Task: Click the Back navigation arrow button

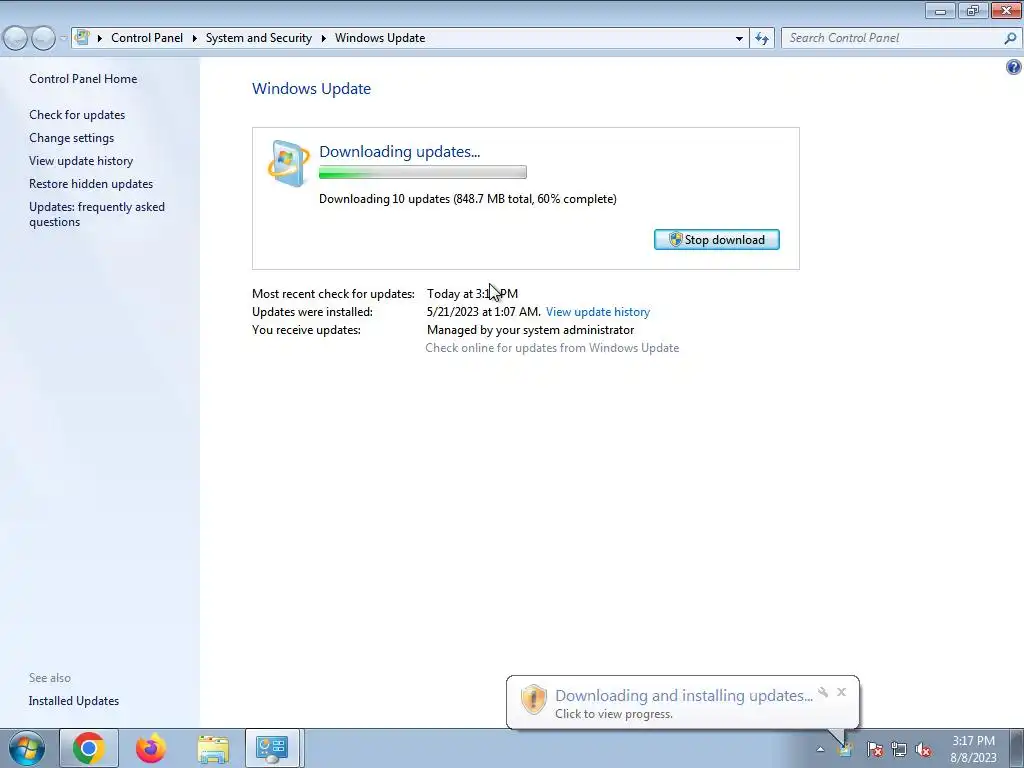Action: [16, 39]
